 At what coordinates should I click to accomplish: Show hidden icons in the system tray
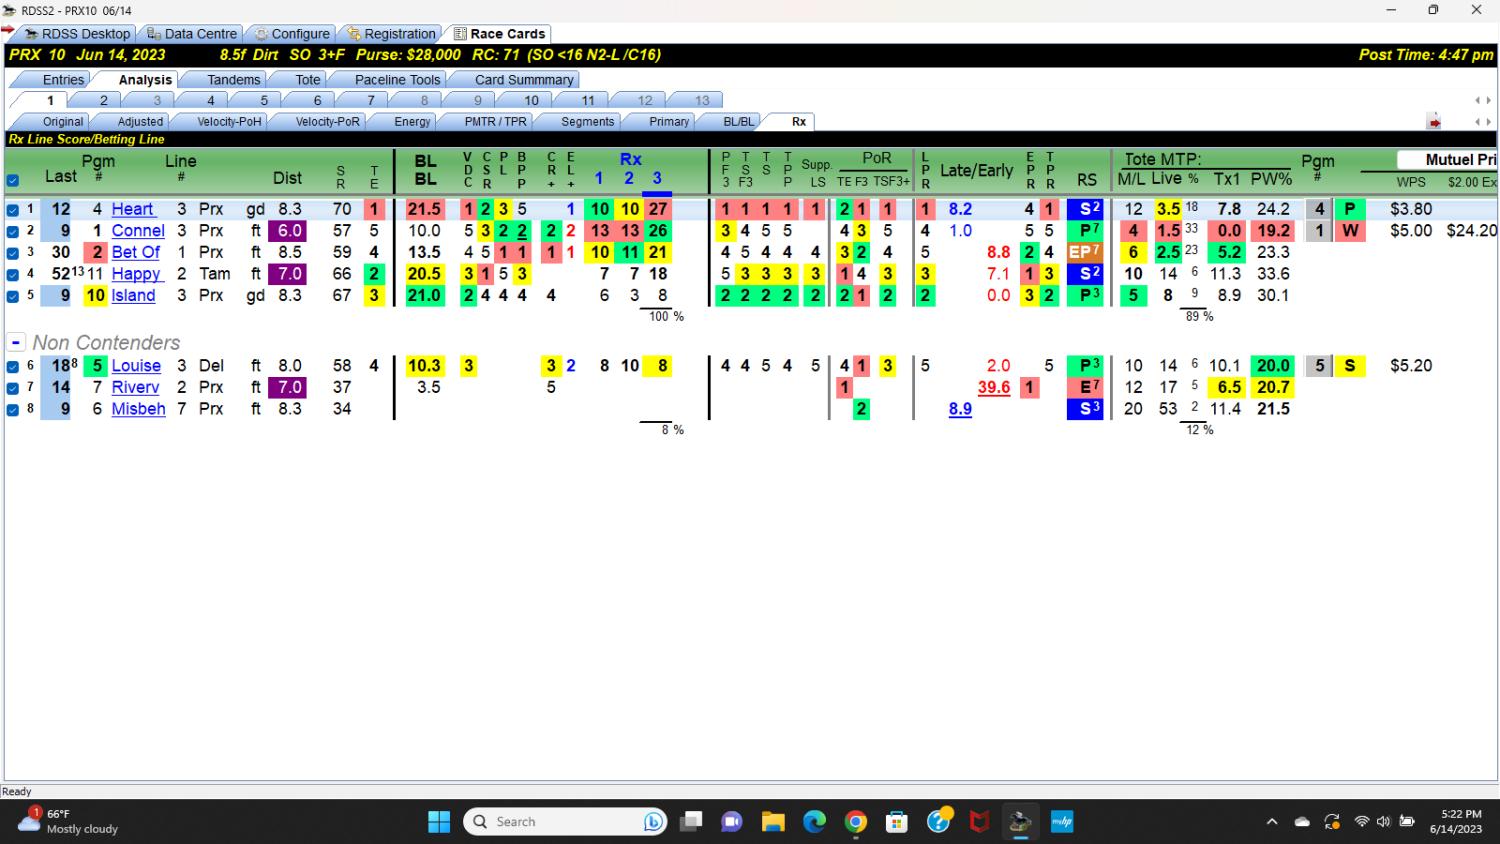[x=1272, y=822]
